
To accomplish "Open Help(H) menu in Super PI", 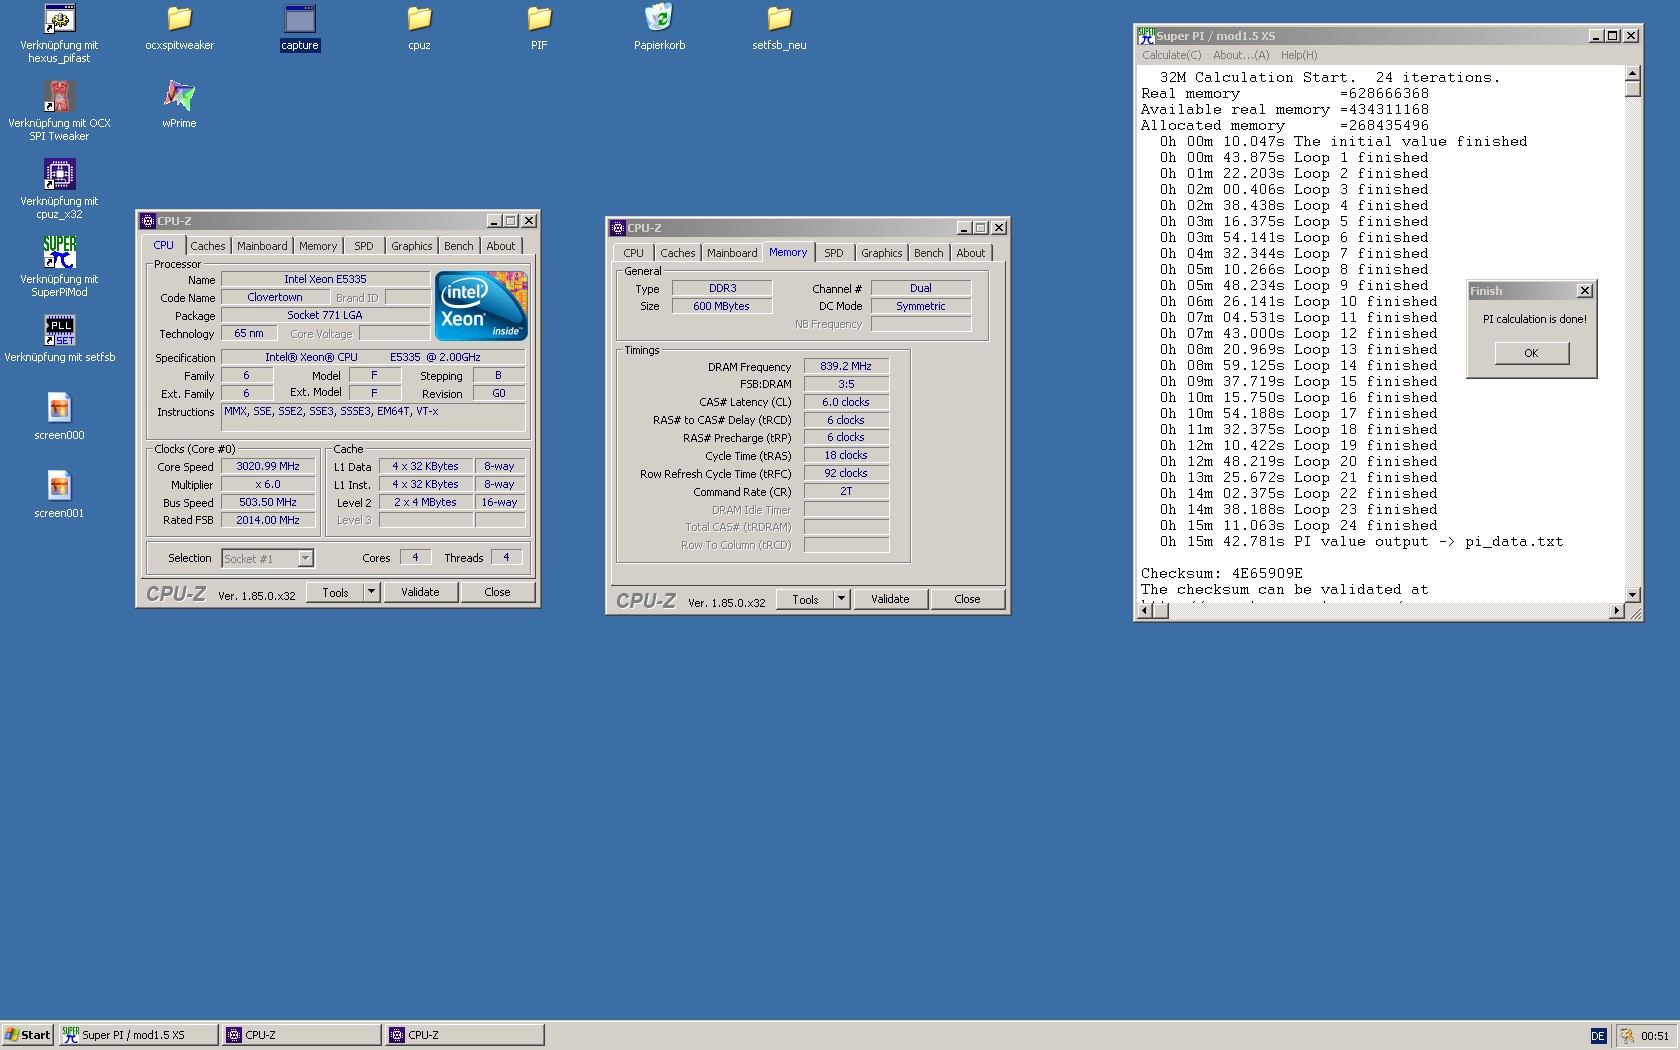I will [1299, 55].
